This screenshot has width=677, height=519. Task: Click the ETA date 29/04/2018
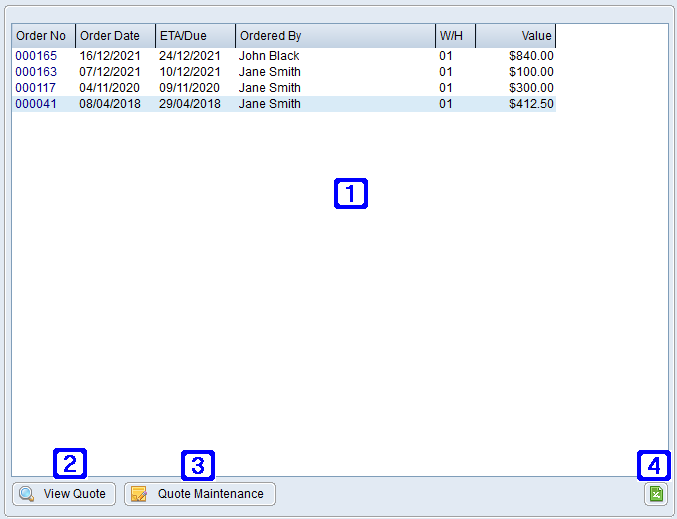[x=190, y=104]
